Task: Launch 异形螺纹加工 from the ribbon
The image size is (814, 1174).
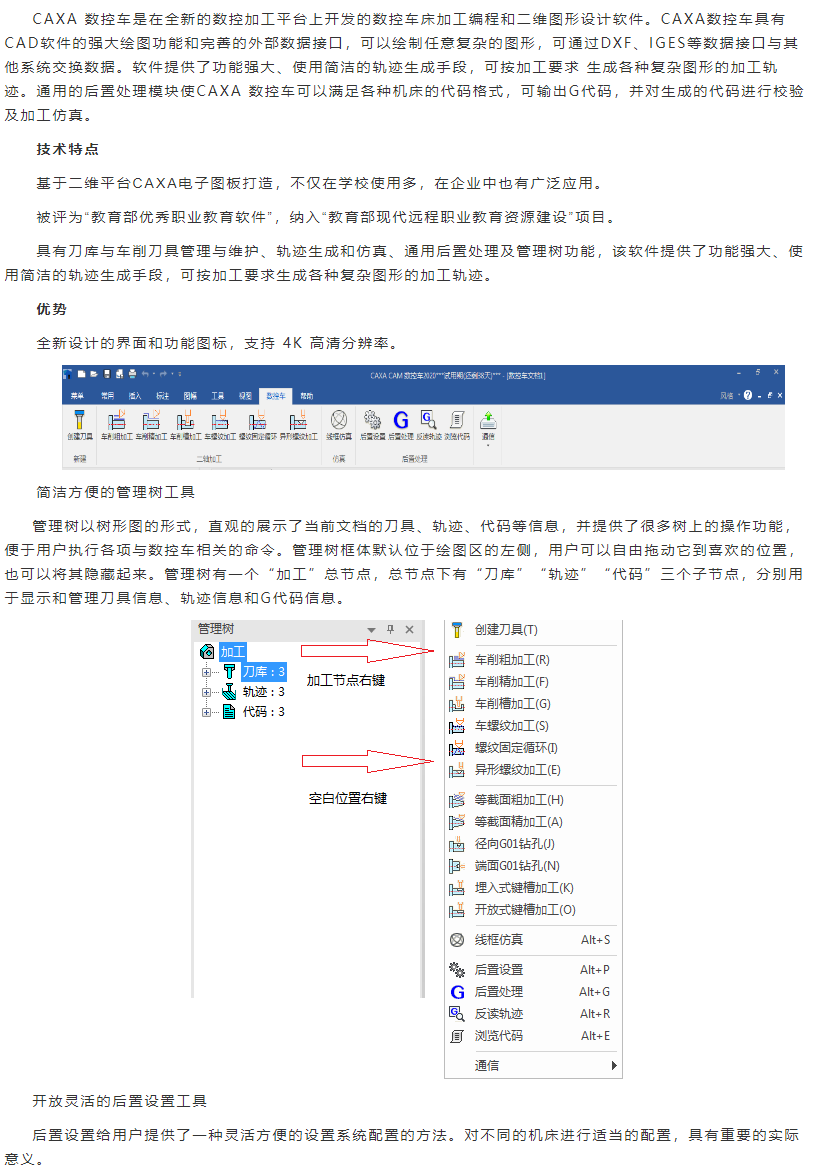Action: point(299,424)
